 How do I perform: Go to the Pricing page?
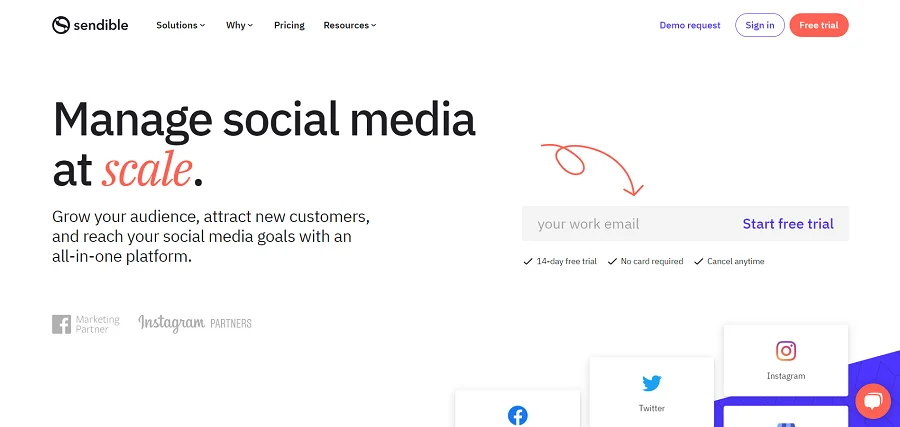289,25
